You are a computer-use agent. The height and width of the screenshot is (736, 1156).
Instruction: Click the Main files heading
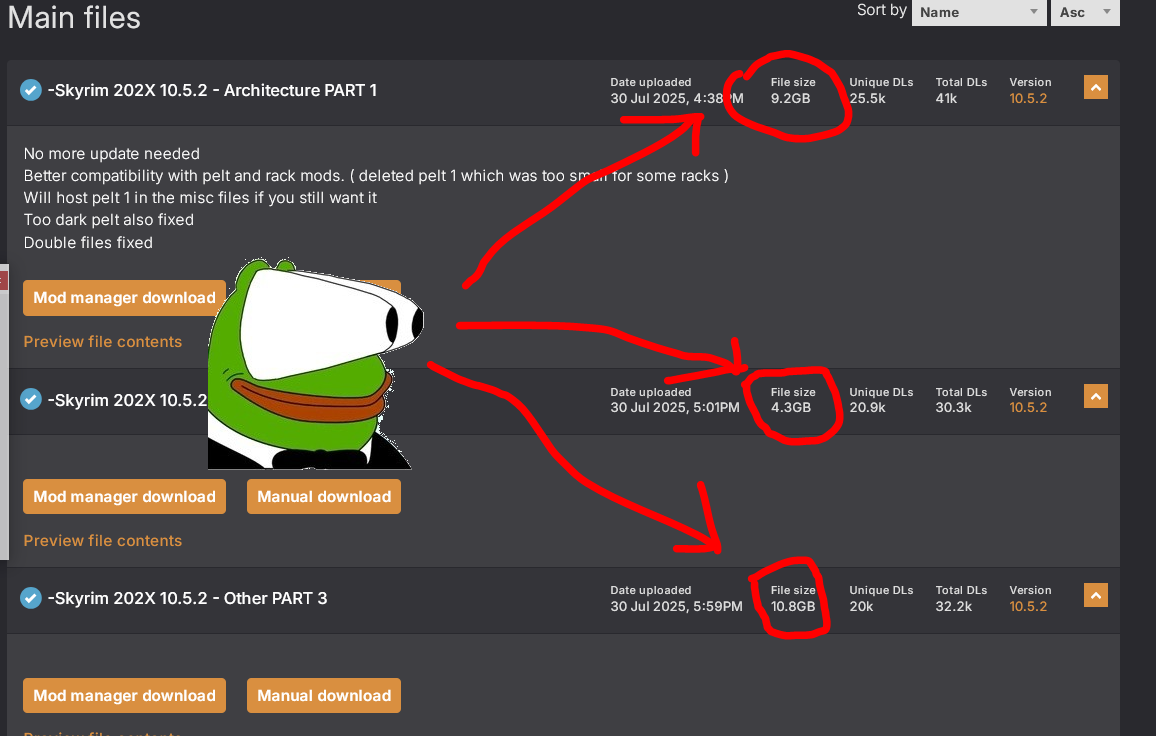(74, 18)
